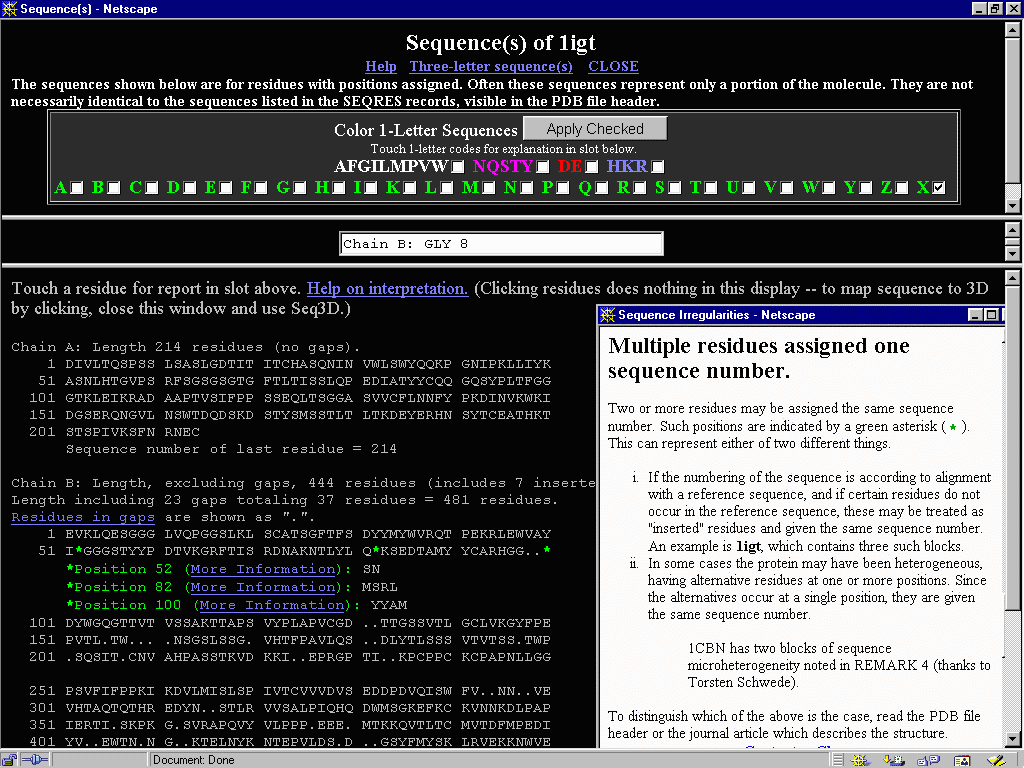Open the Three-letter sequence(s) link
The height and width of the screenshot is (768, 1024).
pyautogui.click(x=491, y=66)
